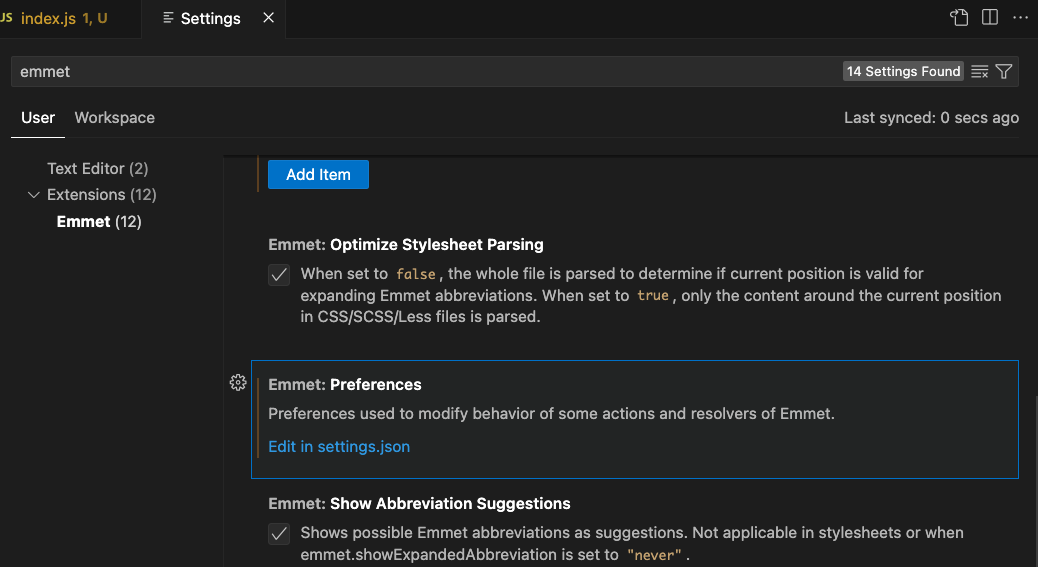
Task: Click Last synced status text
Action: click(931, 118)
